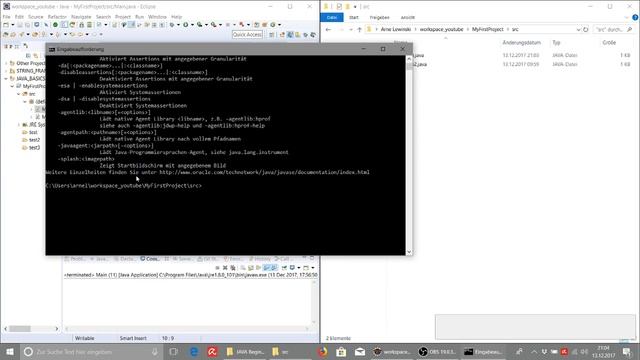The height and width of the screenshot is (360, 640).
Task: Click the Help icon in File Explorer
Action: click(635, 17)
